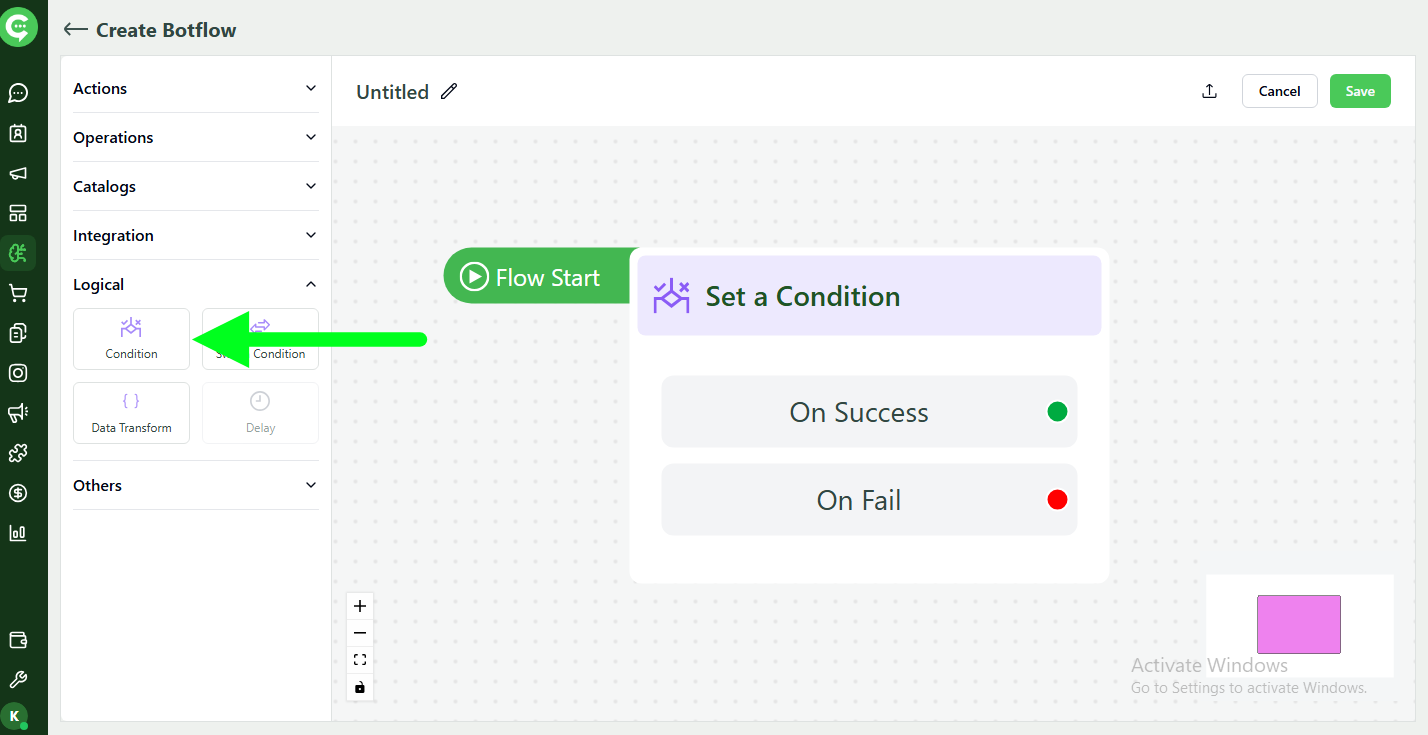The image size is (1428, 735).
Task: Cancel creating the botflow
Action: click(x=1279, y=90)
